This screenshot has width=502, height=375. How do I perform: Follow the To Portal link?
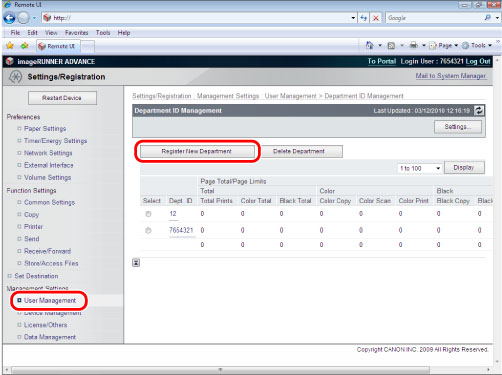[x=382, y=61]
